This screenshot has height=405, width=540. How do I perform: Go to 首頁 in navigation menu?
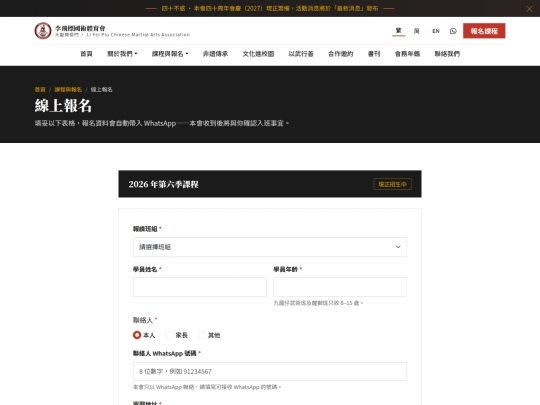pyautogui.click(x=86, y=54)
